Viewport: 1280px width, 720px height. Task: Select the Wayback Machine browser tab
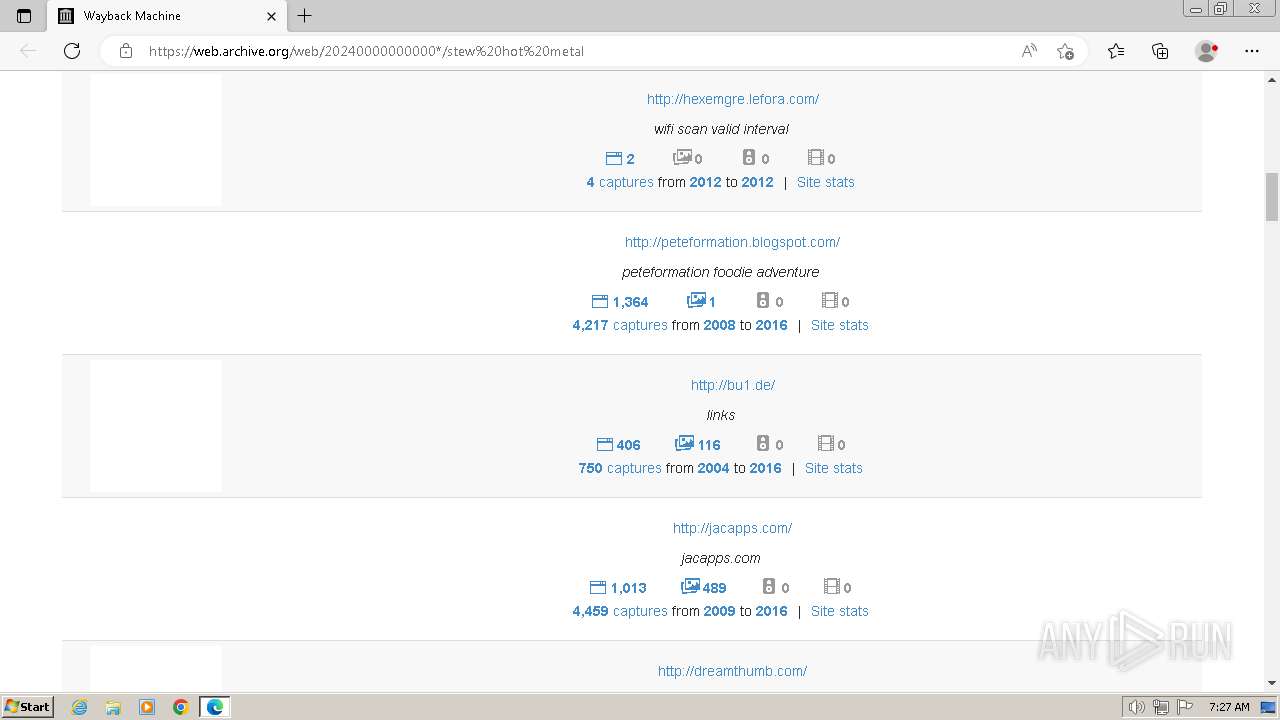[x=166, y=16]
